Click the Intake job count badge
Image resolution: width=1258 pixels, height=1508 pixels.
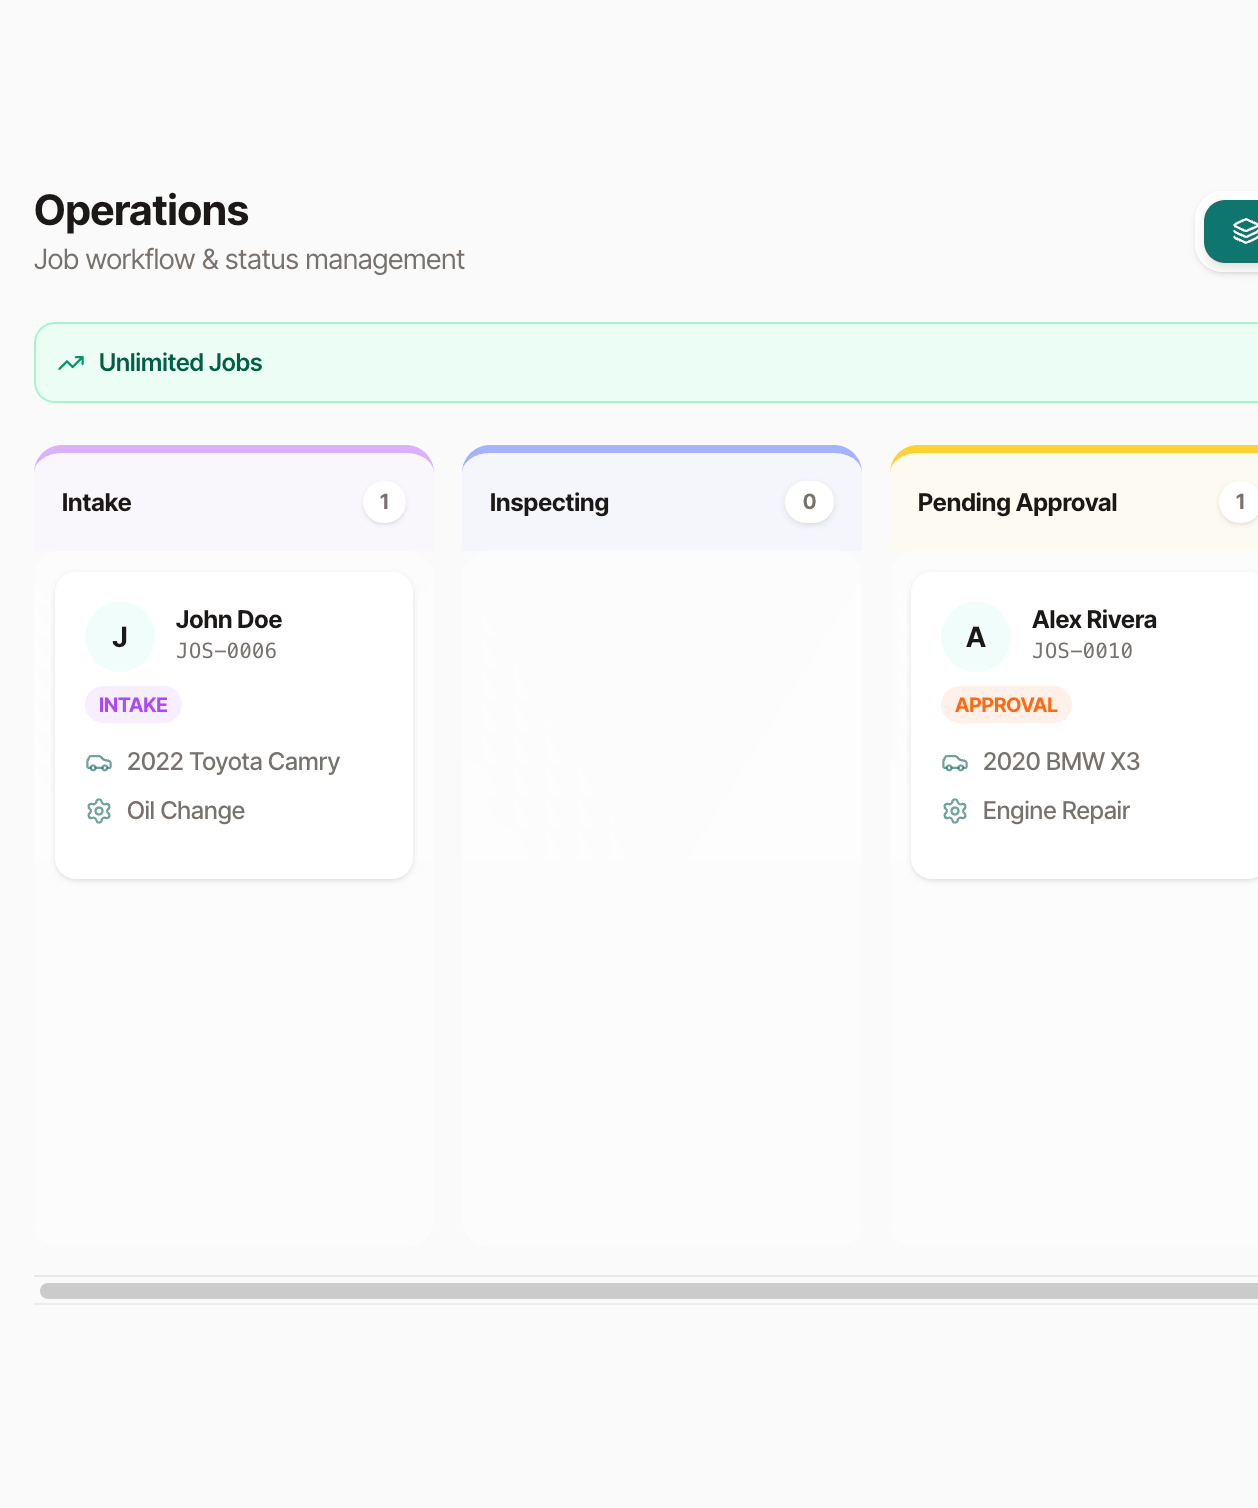tap(384, 502)
